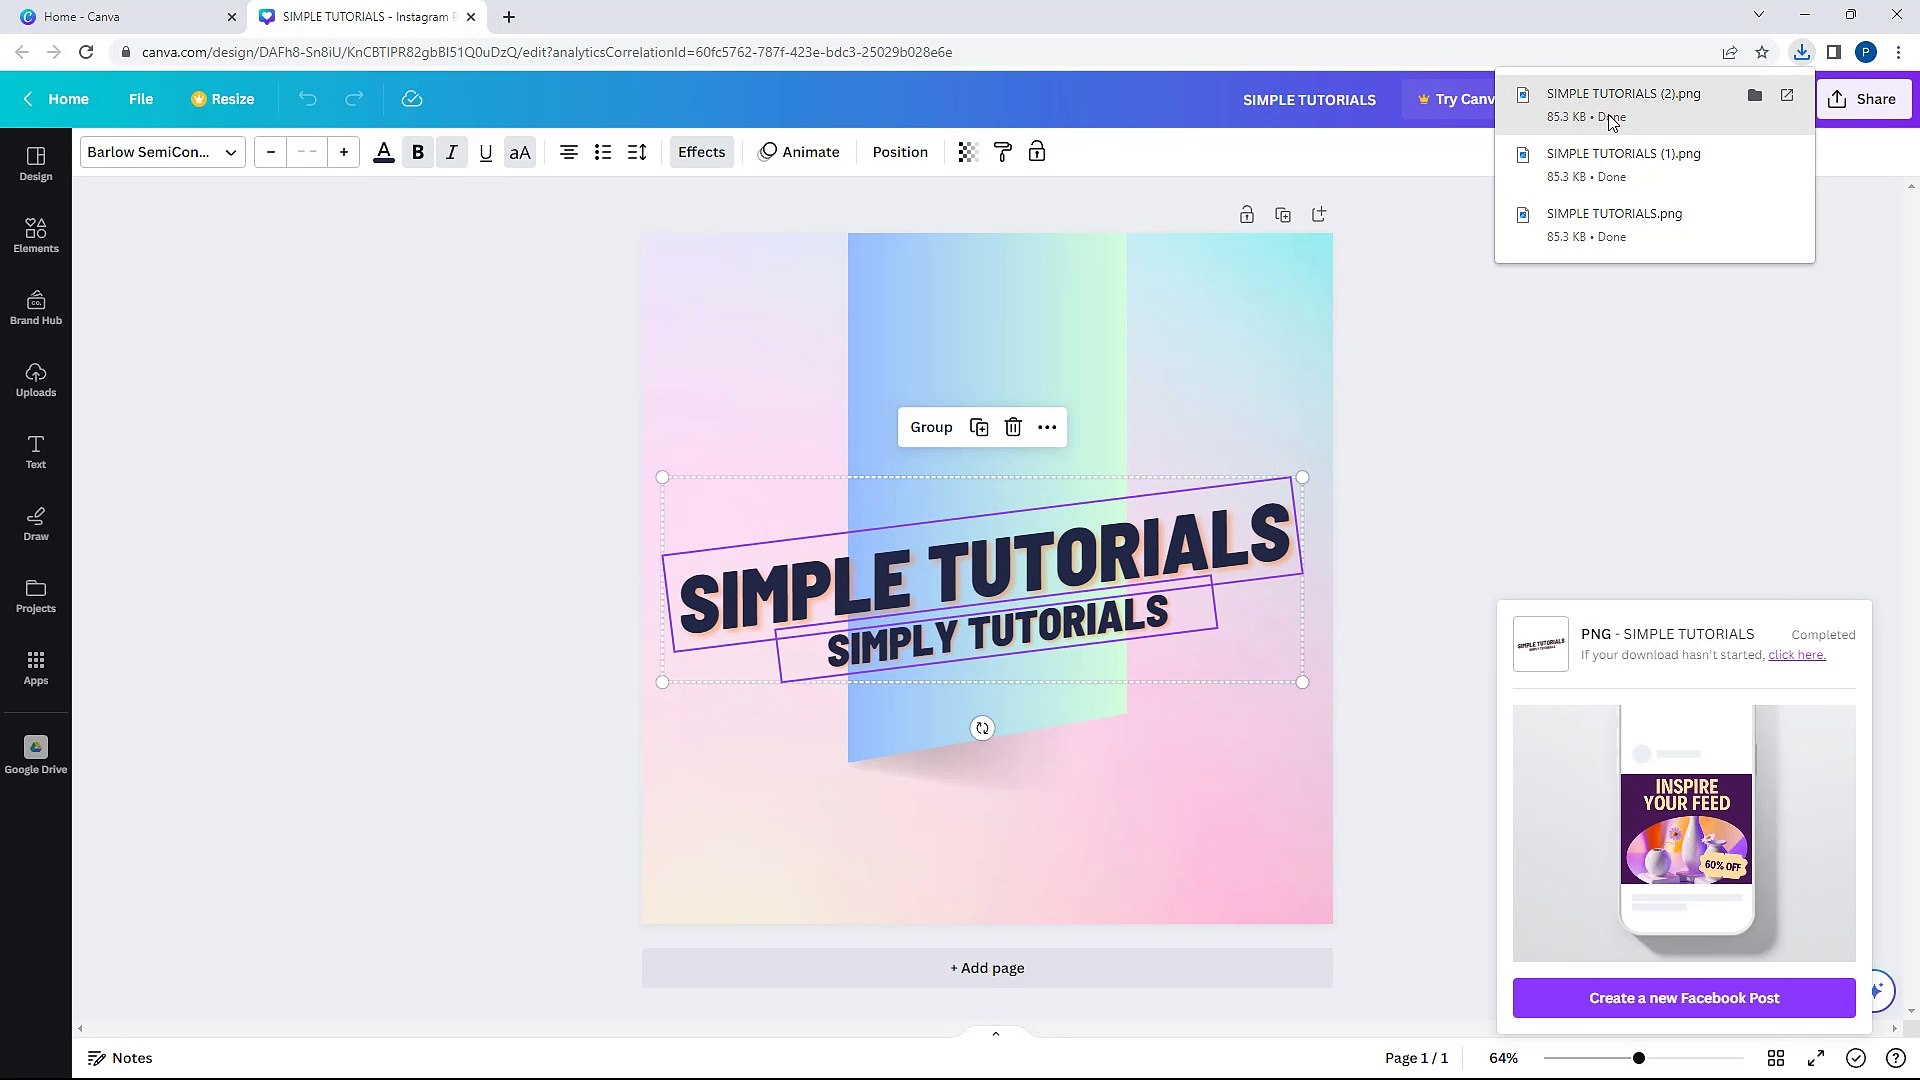
Task: Toggle the lock on the selected element
Action: 1037,152
